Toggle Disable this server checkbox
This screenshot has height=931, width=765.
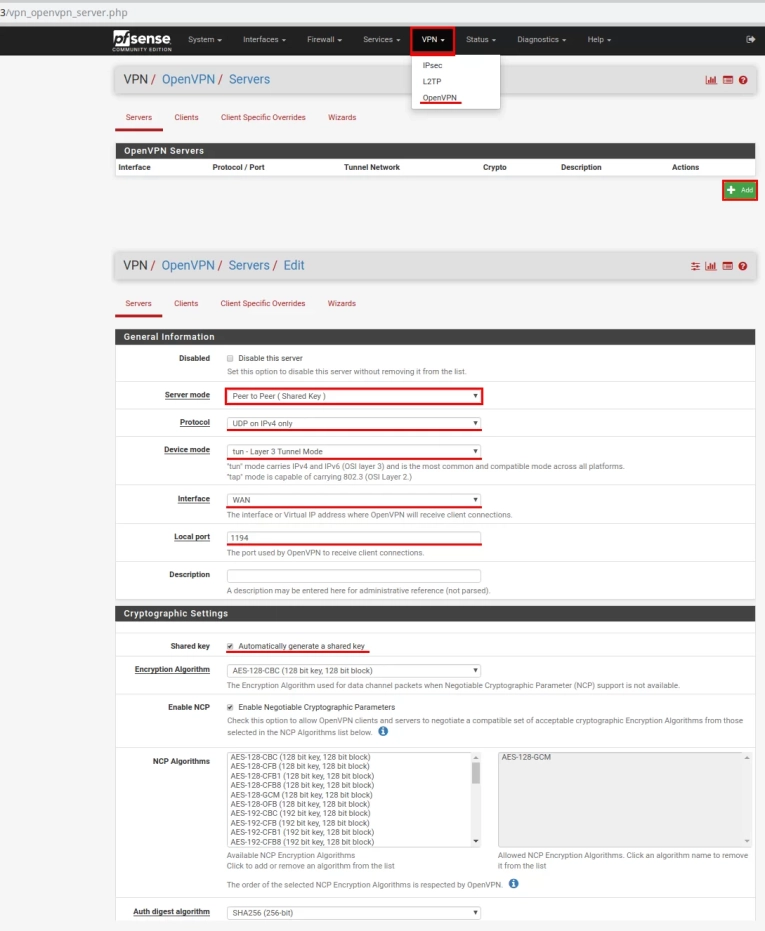(x=230, y=358)
